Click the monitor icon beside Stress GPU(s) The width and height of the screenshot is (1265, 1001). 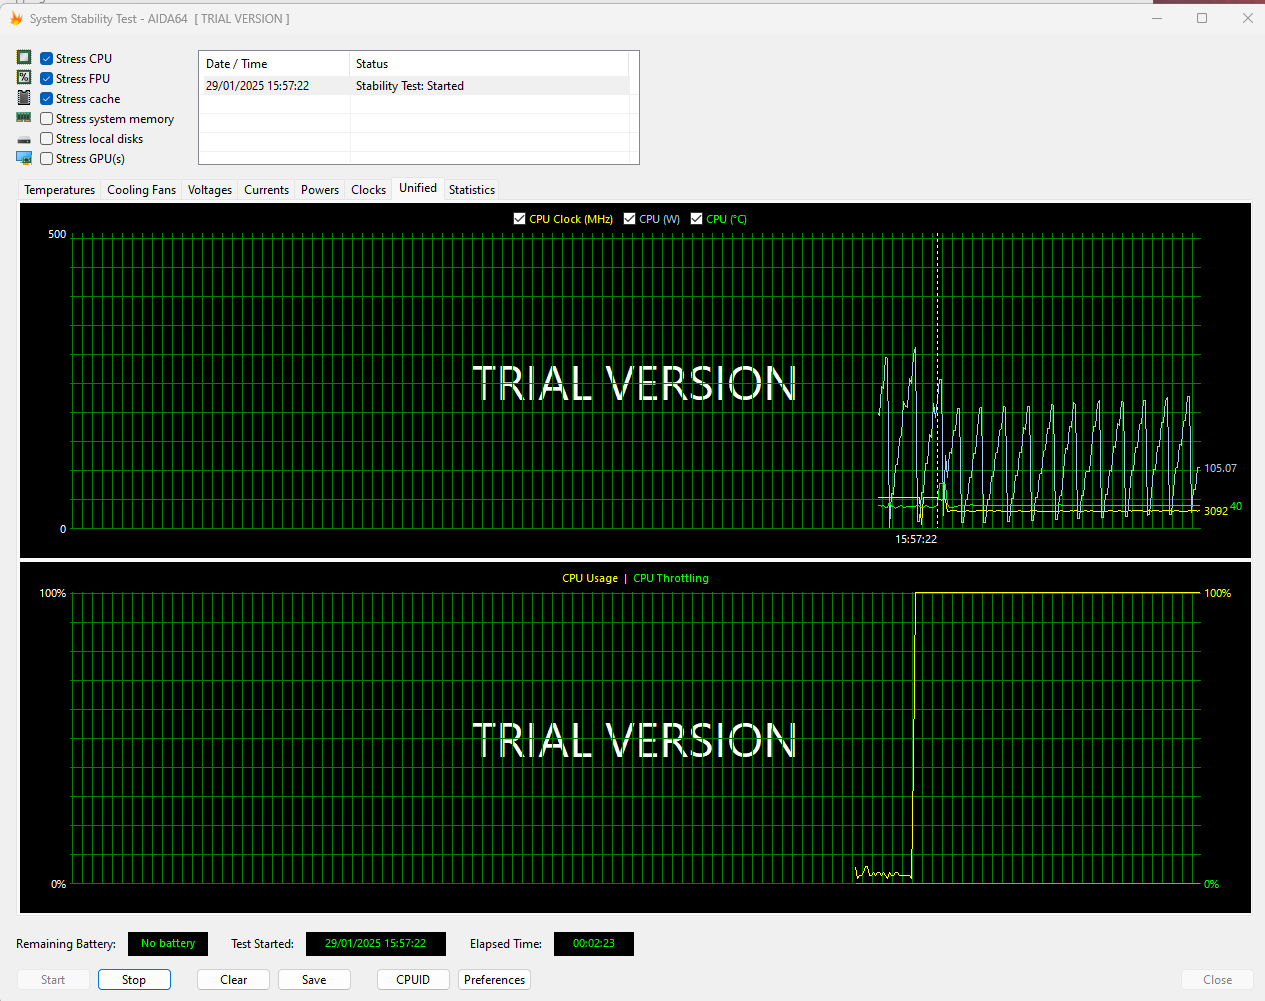pyautogui.click(x=24, y=158)
